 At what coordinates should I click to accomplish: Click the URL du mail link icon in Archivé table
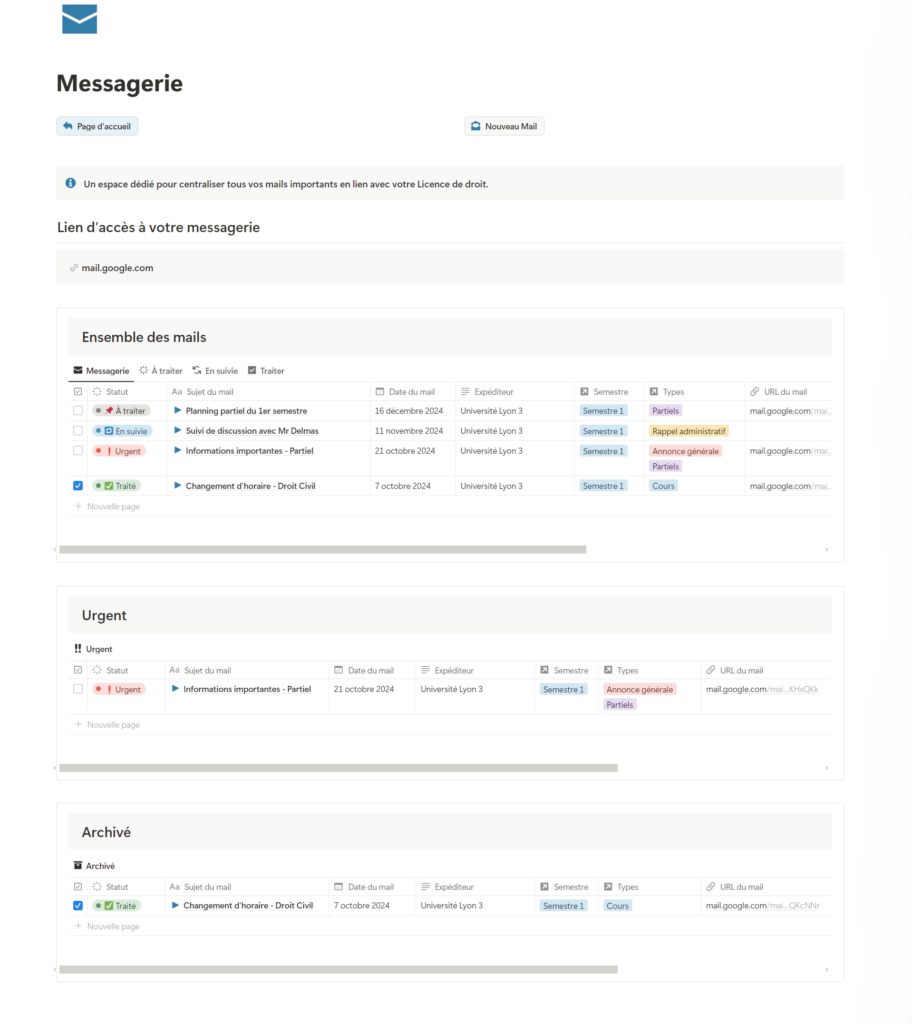point(710,887)
